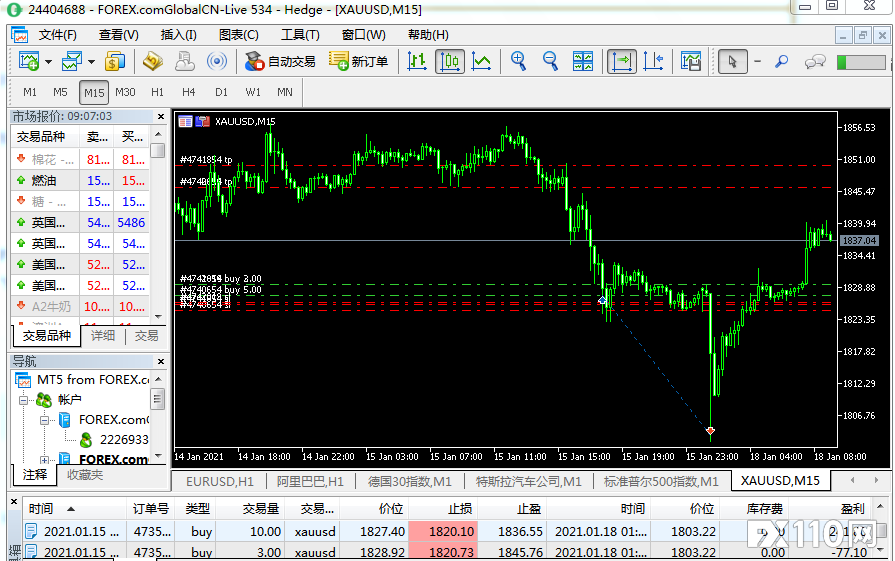Select the H1 timeframe
This screenshot has height=561, width=895.
158,92
